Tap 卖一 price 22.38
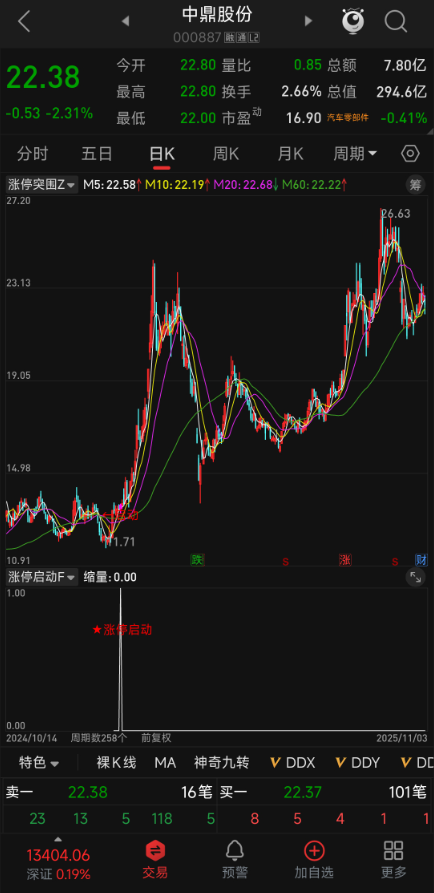The height and width of the screenshot is (893, 434). click(x=88, y=792)
